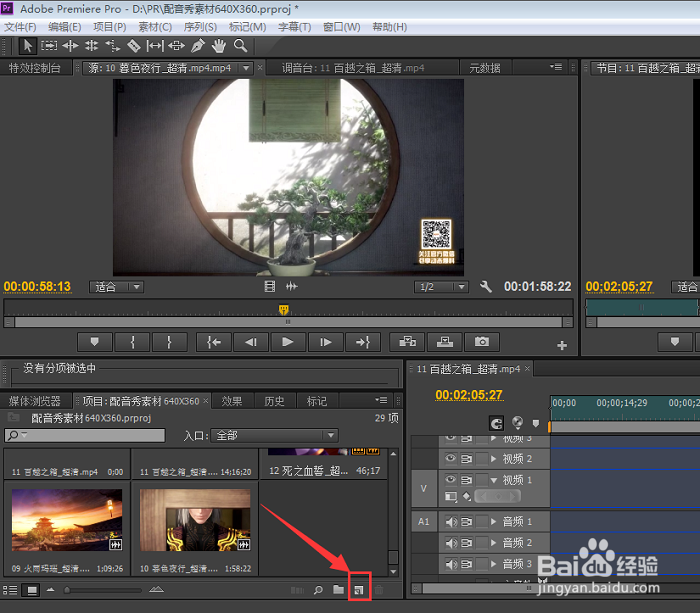Step back one frame in source monitor

tap(251, 342)
